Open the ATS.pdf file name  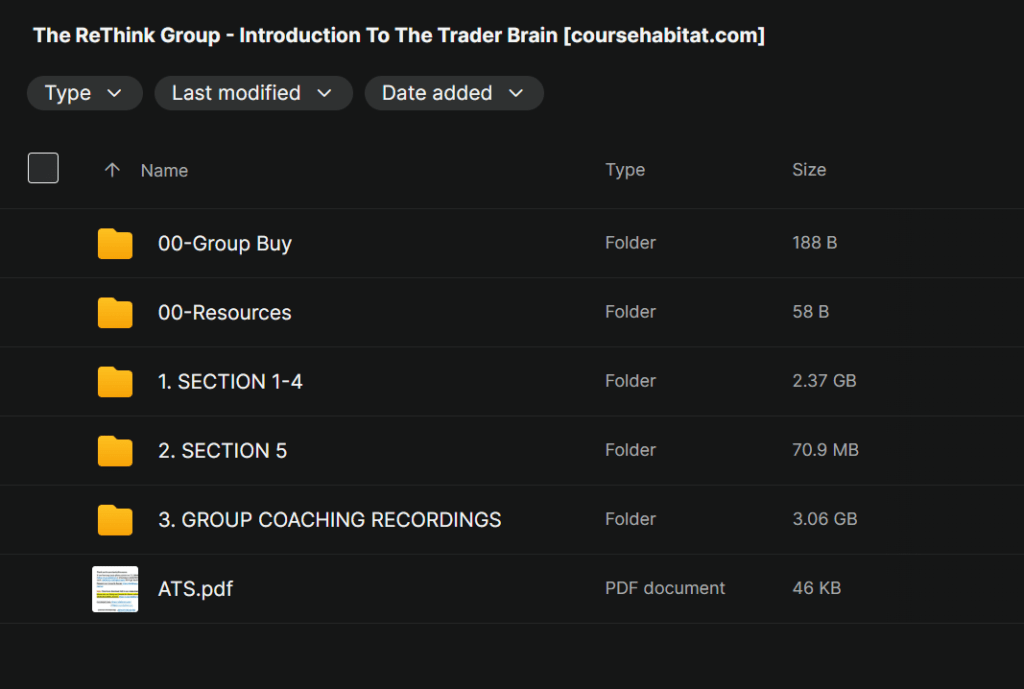coord(195,589)
